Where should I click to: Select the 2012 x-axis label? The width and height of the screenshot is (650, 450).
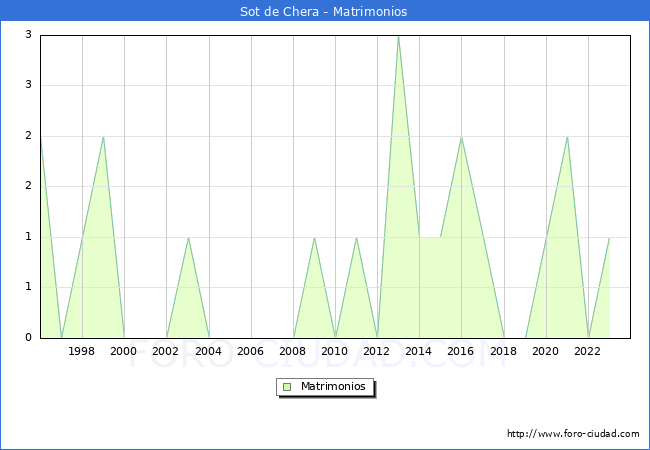(377, 351)
